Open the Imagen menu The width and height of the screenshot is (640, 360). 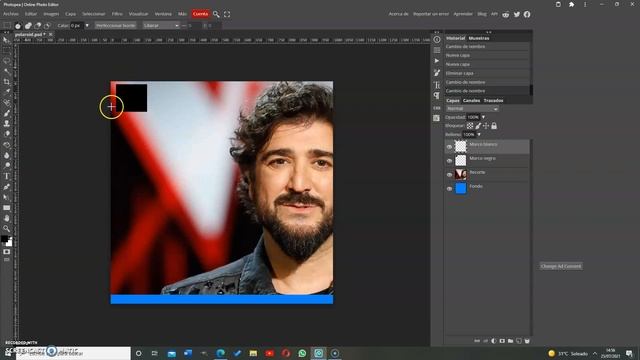51,14
